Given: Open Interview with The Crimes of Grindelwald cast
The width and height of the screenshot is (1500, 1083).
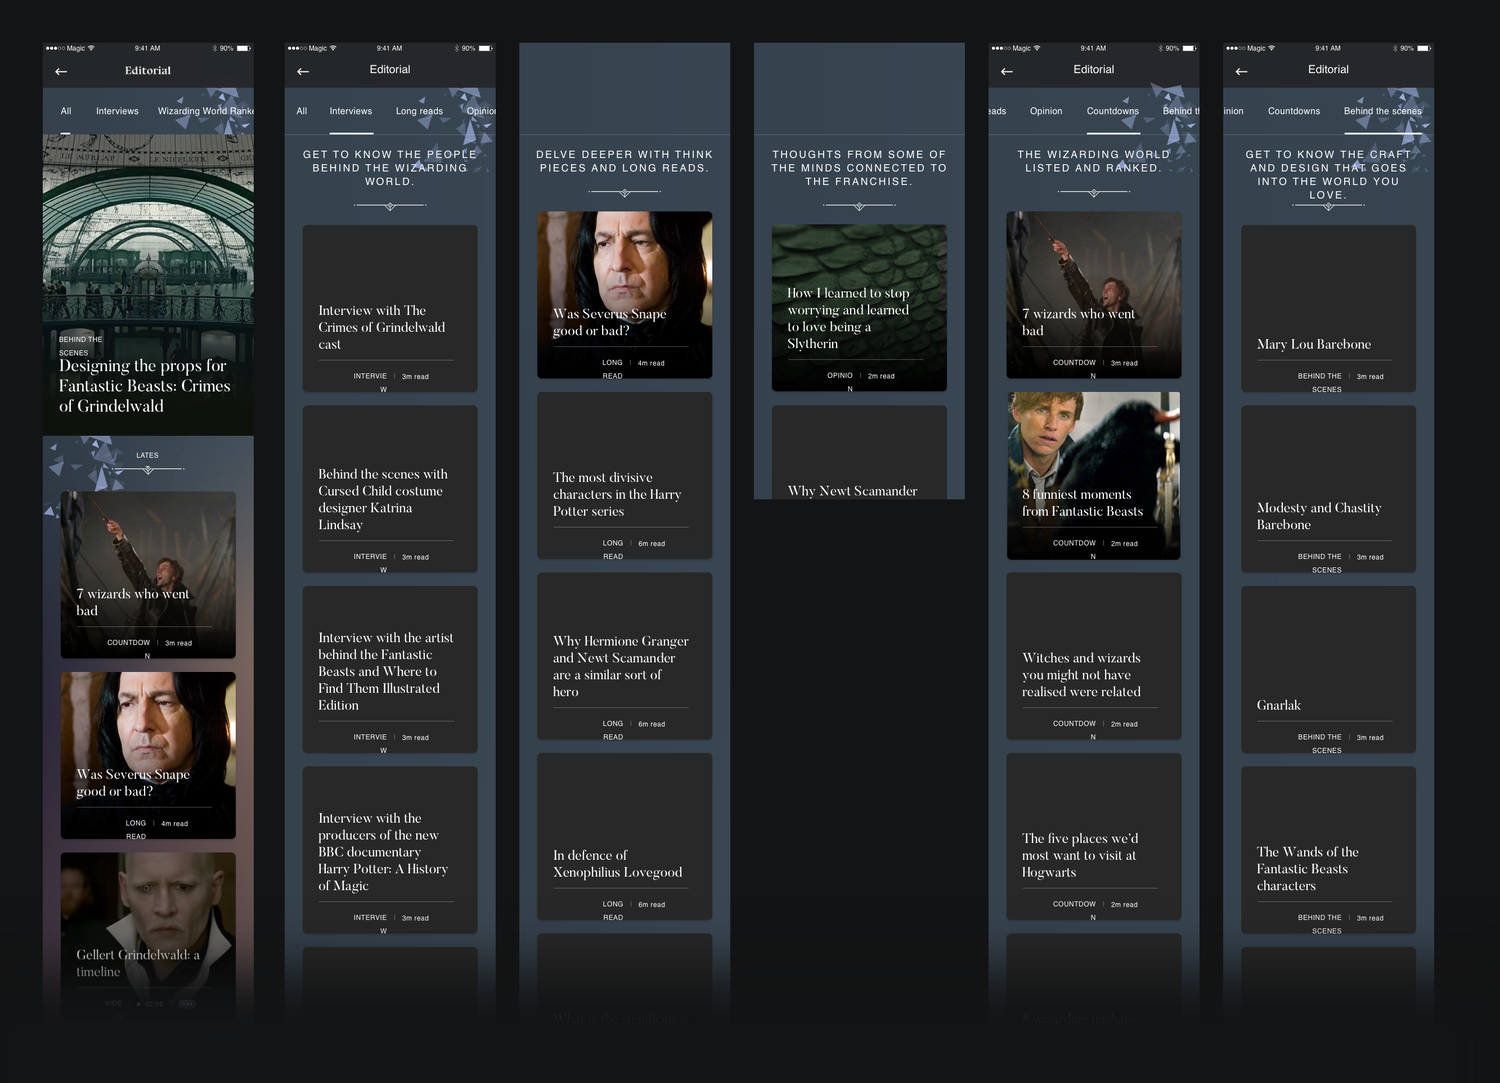Looking at the screenshot, I should [390, 308].
